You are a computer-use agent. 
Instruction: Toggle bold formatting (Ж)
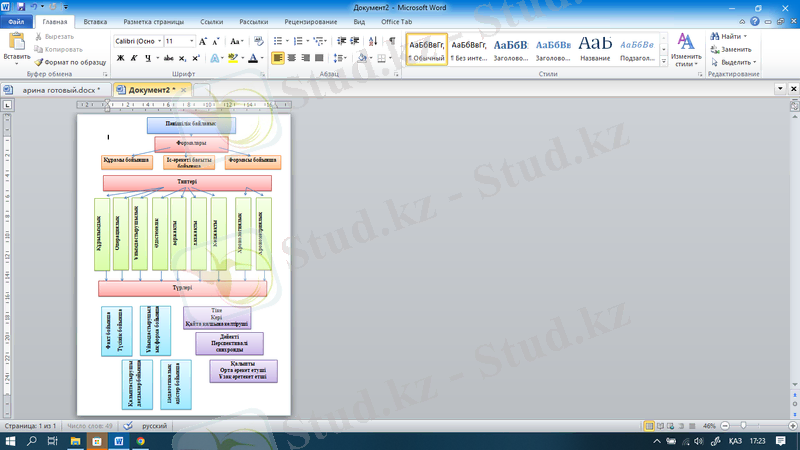click(x=120, y=59)
